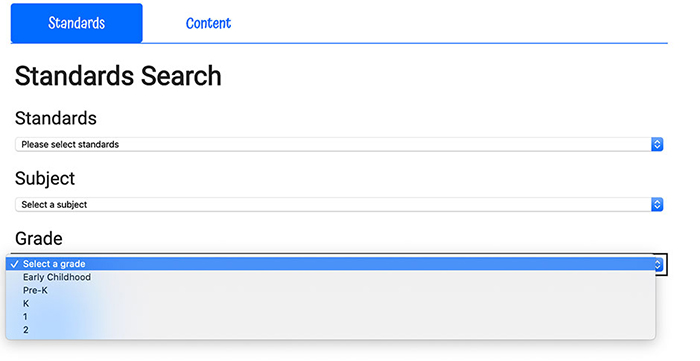
Task: Click the 'Standards' field label
Action: pyautogui.click(x=56, y=118)
